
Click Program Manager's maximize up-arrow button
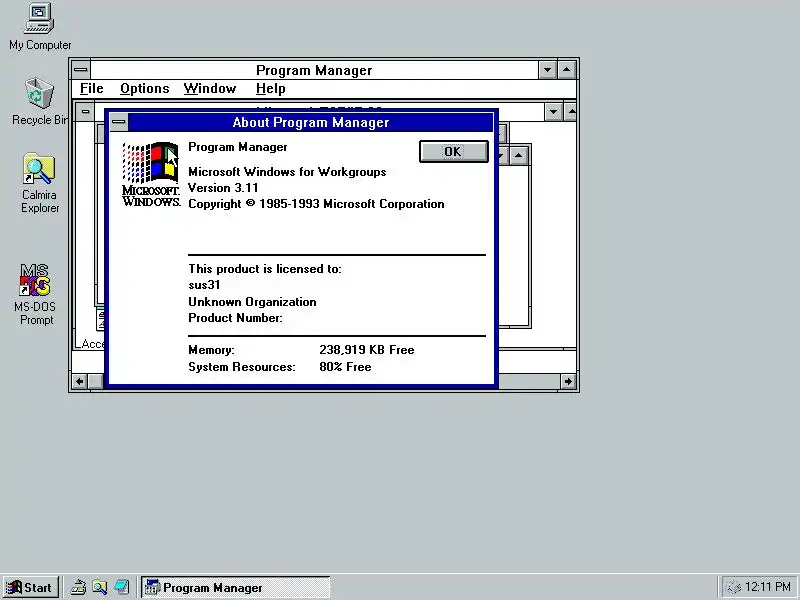click(567, 70)
